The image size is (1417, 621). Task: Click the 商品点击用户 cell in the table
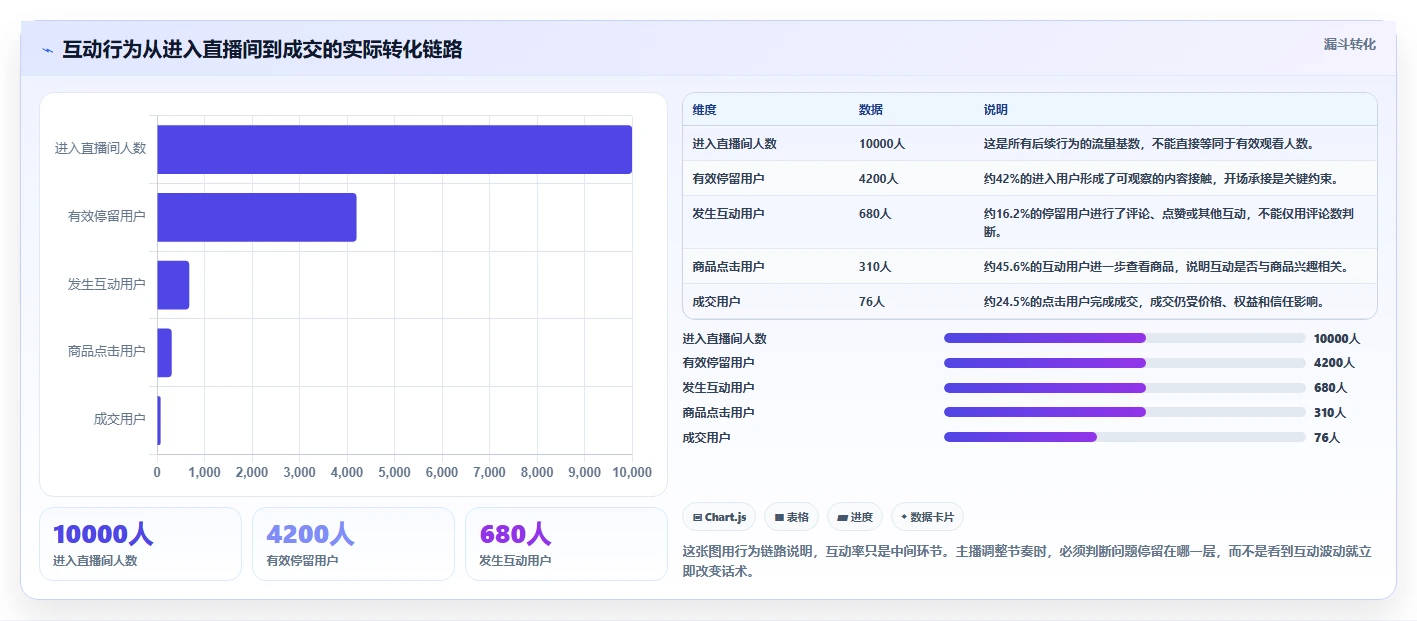pos(728,267)
